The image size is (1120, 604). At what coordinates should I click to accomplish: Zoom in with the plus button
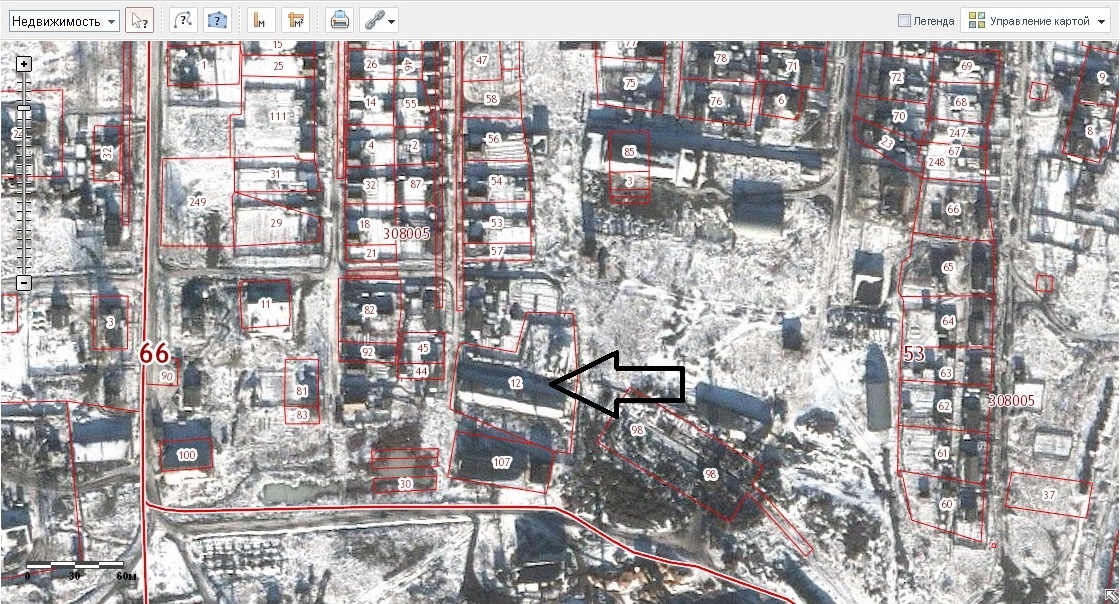point(24,64)
